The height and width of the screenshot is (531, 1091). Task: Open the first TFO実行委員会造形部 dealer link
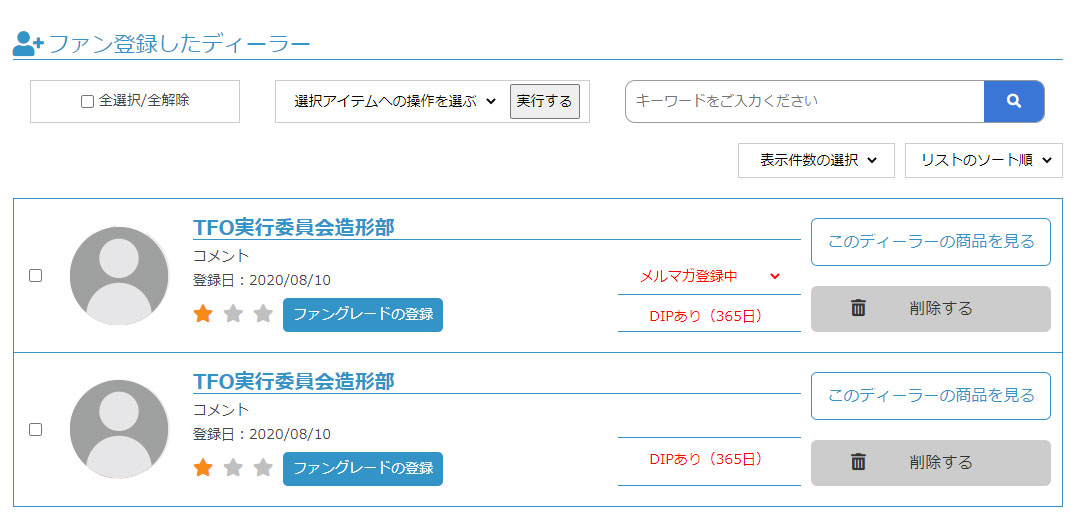[x=293, y=228]
